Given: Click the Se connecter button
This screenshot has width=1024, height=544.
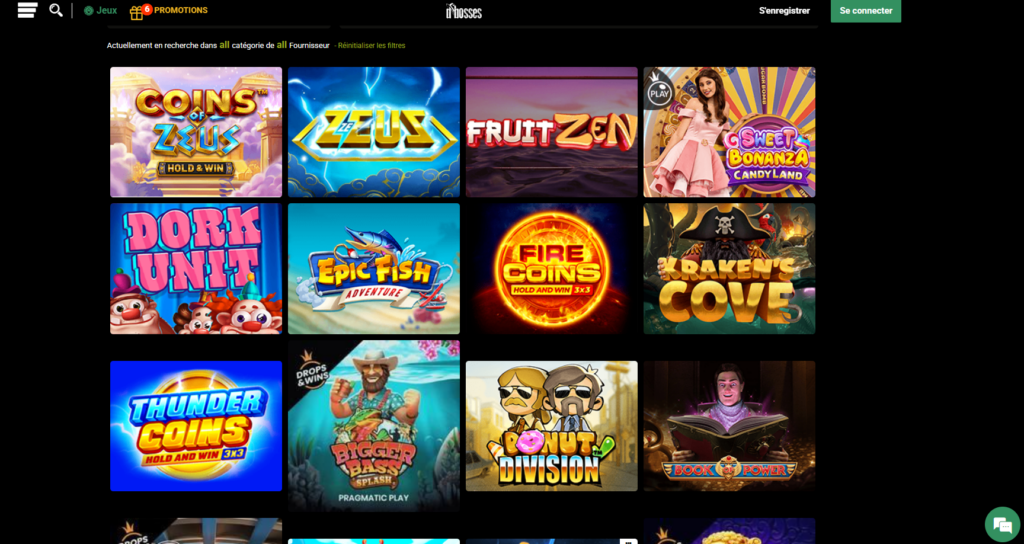Looking at the screenshot, I should [x=866, y=11].
